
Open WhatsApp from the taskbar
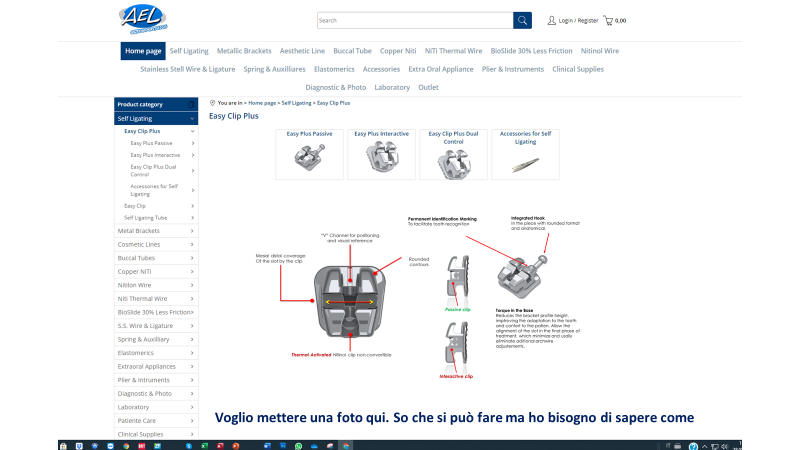tap(298, 446)
